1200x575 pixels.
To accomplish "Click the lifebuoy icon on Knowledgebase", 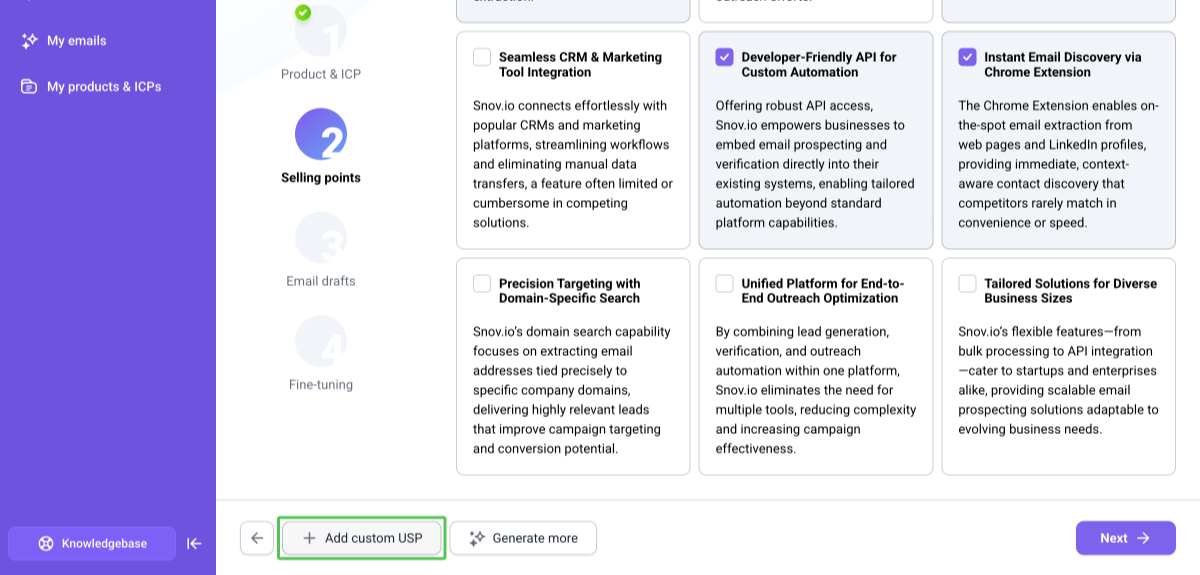I will [46, 544].
